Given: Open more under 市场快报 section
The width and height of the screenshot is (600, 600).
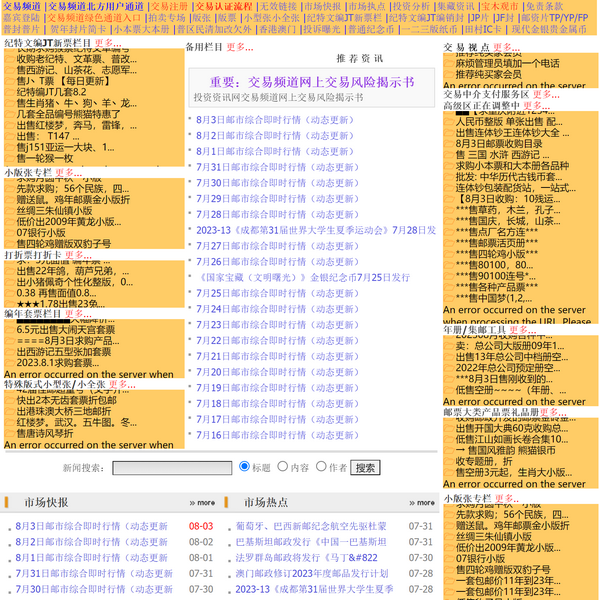Looking at the screenshot, I should point(200,502).
